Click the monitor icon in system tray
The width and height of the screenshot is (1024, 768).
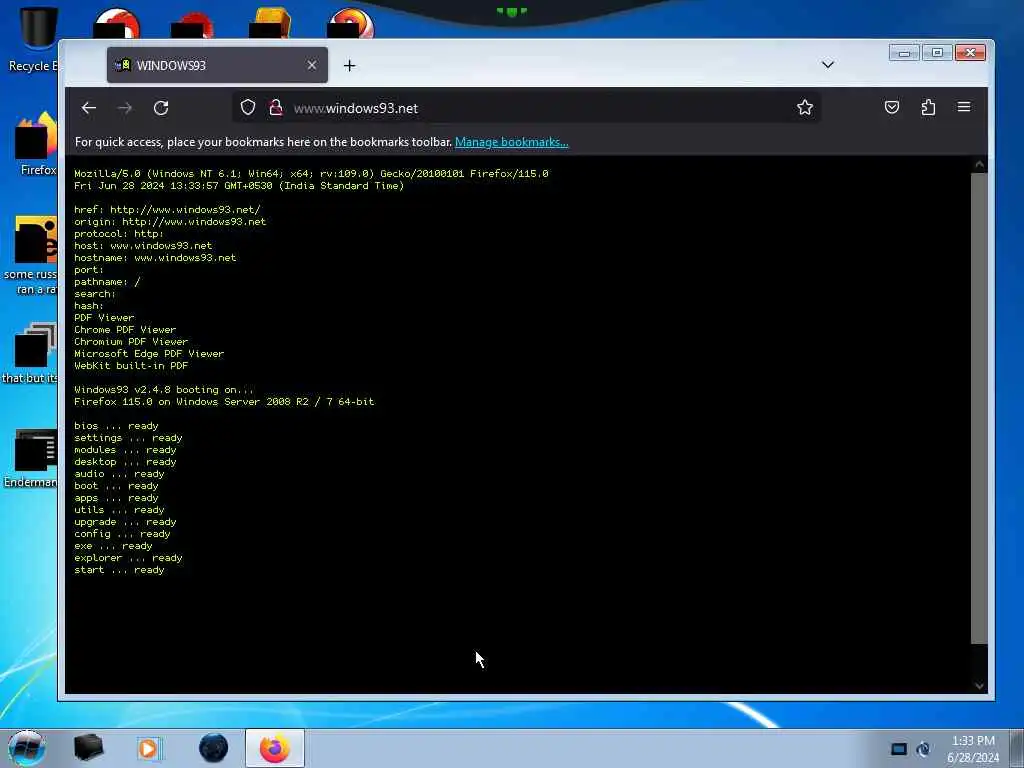coord(899,749)
